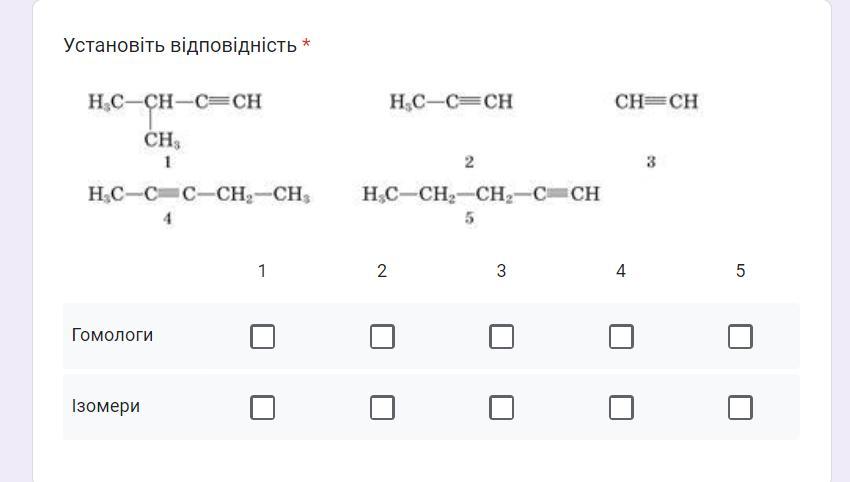
Task: Check Гомологи checkbox in column 2
Action: tap(382, 336)
